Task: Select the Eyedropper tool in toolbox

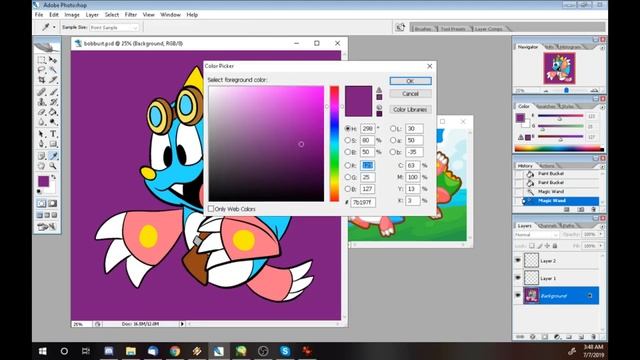Action: 53,156
